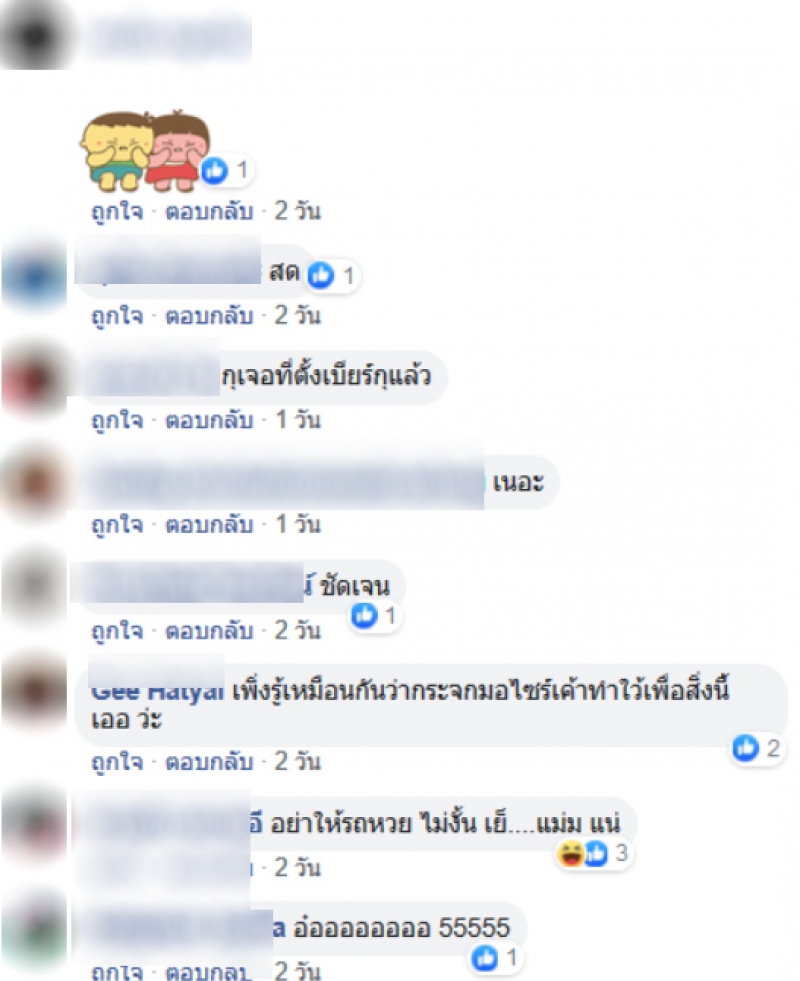Open the sticker of two laughing kids
The height and width of the screenshot is (981, 800).
(x=144, y=150)
